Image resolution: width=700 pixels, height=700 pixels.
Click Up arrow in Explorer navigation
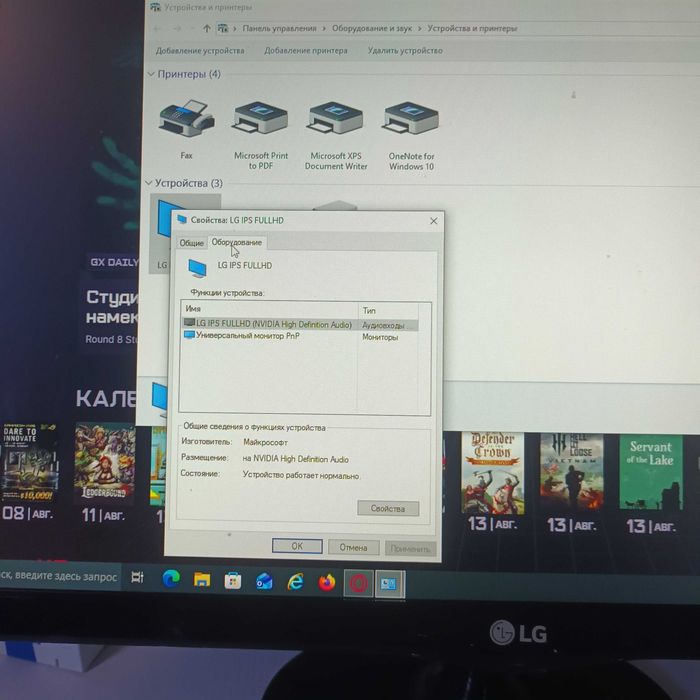click(206, 29)
